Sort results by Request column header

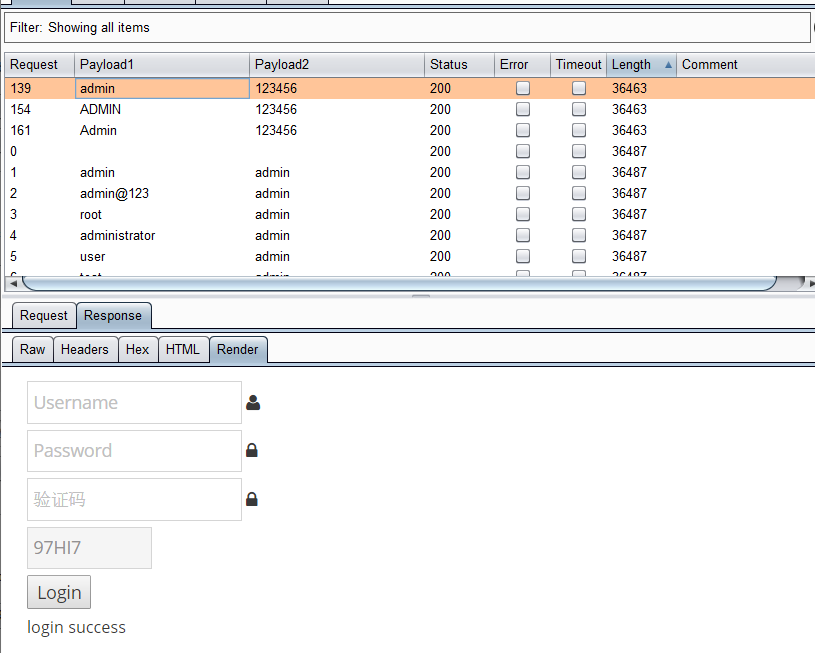(x=40, y=65)
